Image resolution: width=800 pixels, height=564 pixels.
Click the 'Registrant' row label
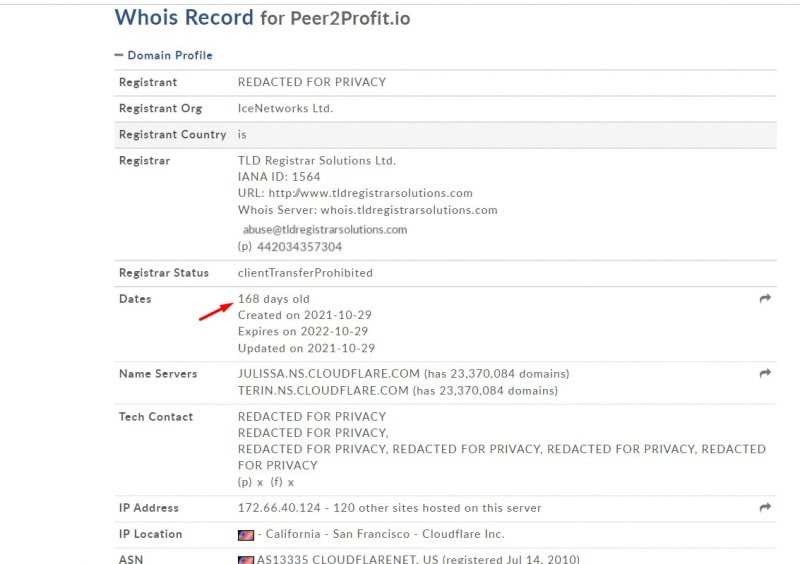point(148,83)
